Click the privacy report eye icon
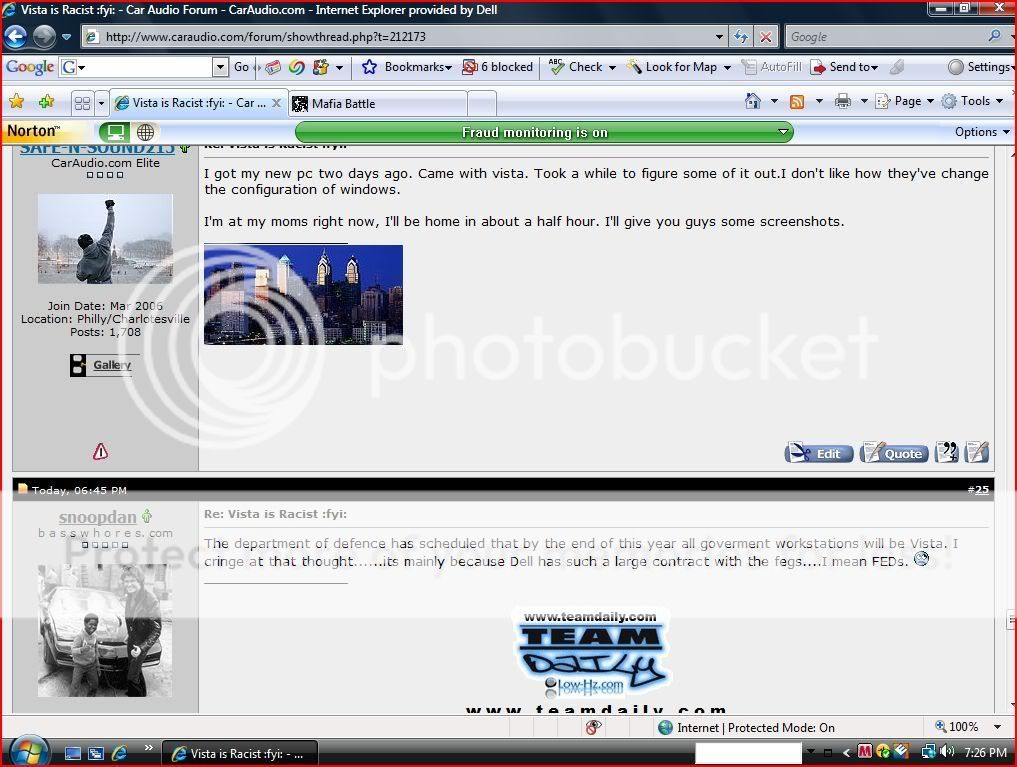 [x=593, y=727]
